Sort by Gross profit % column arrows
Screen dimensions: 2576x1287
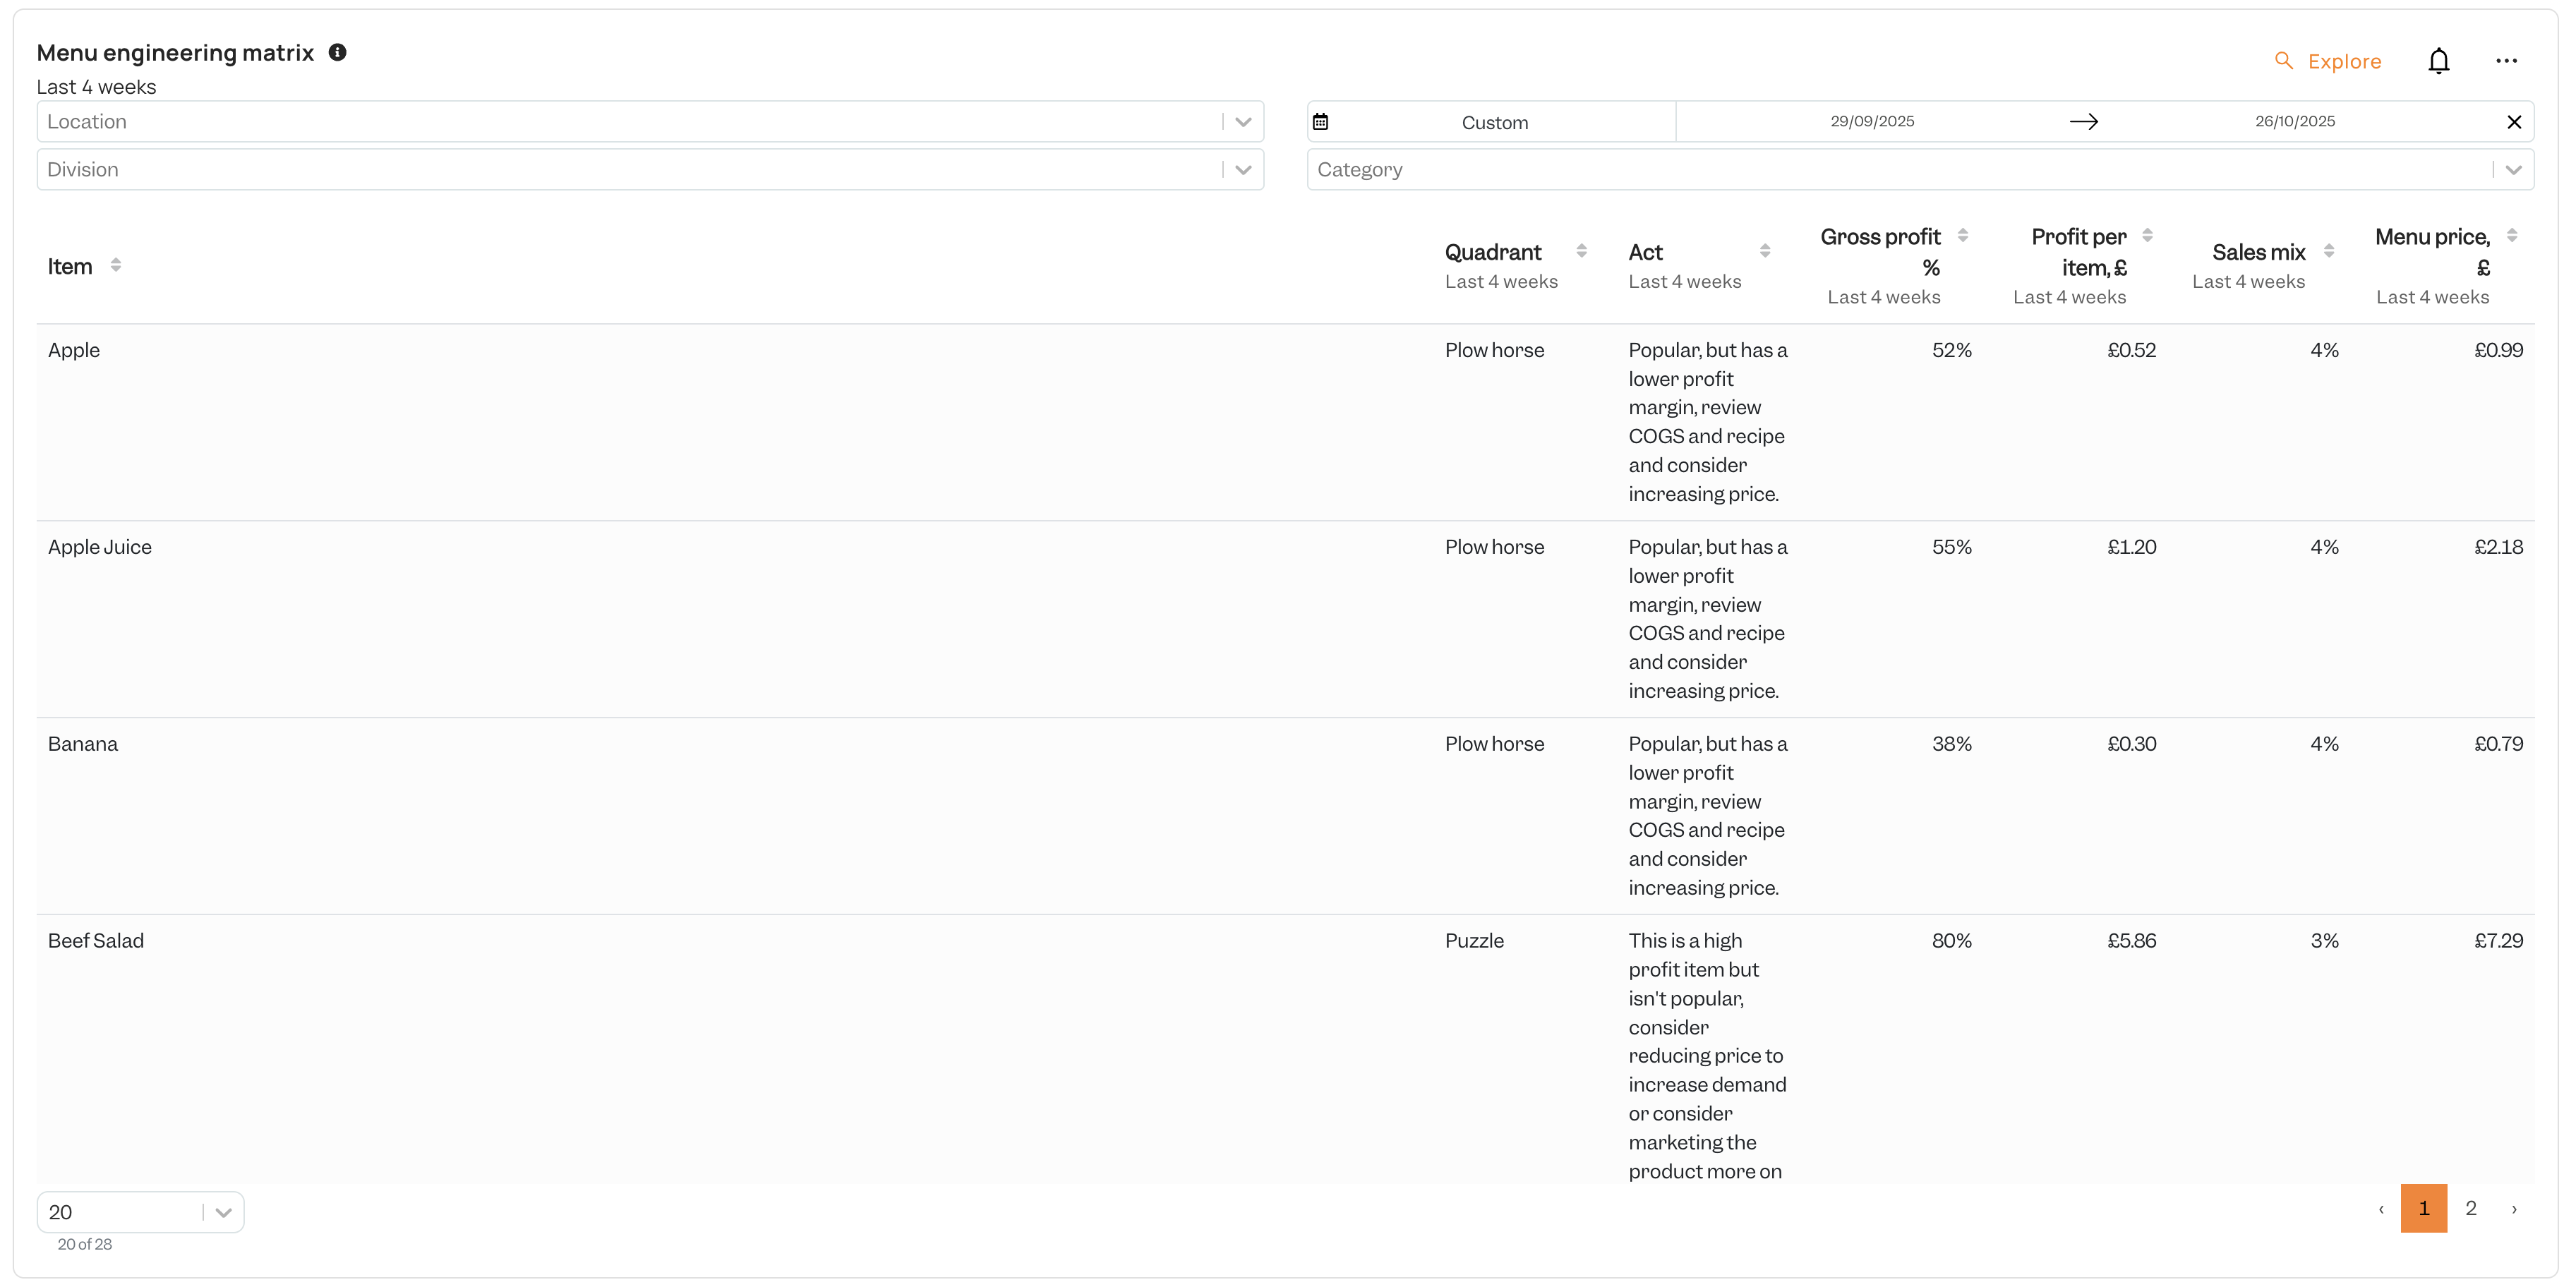point(1963,236)
